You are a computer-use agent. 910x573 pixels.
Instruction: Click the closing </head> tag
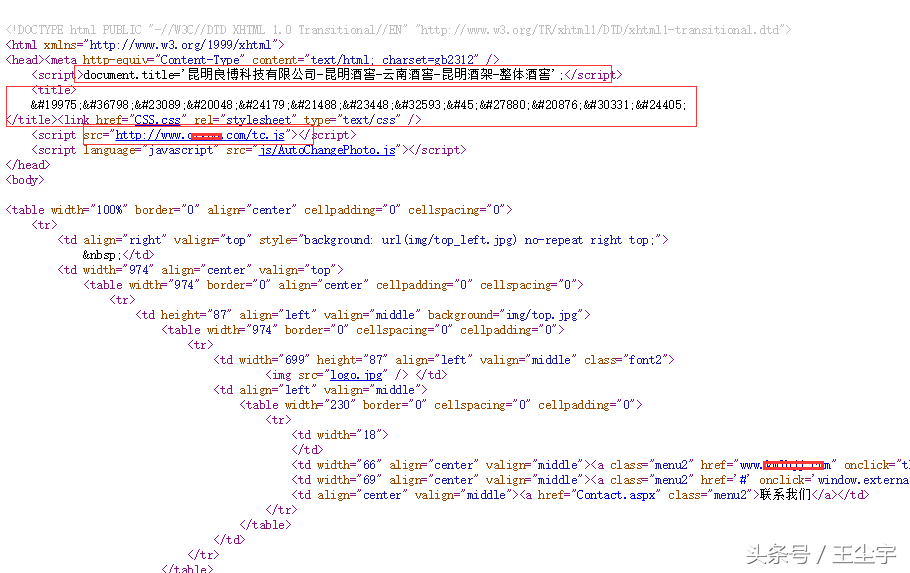coord(28,165)
